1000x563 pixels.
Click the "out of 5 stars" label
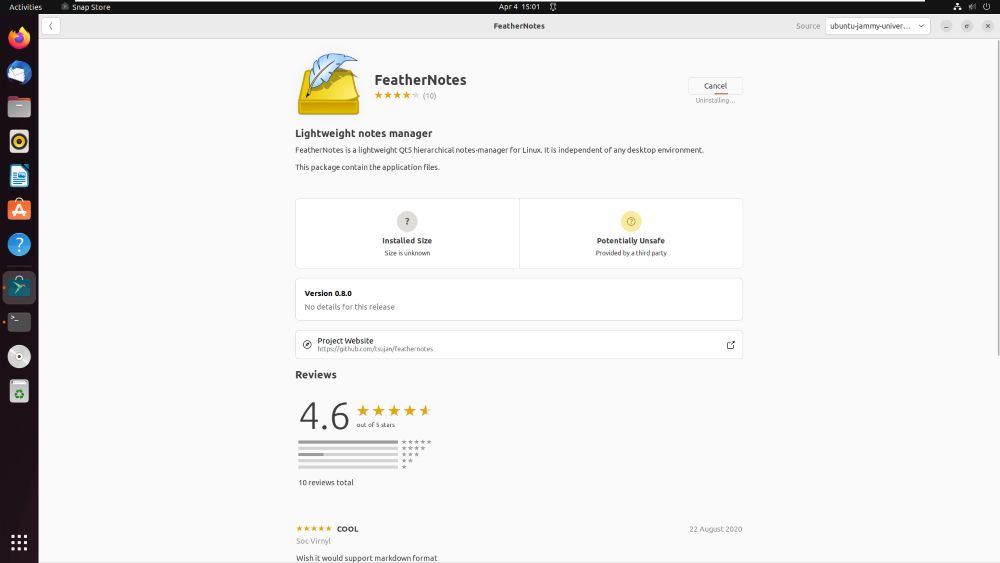point(376,425)
